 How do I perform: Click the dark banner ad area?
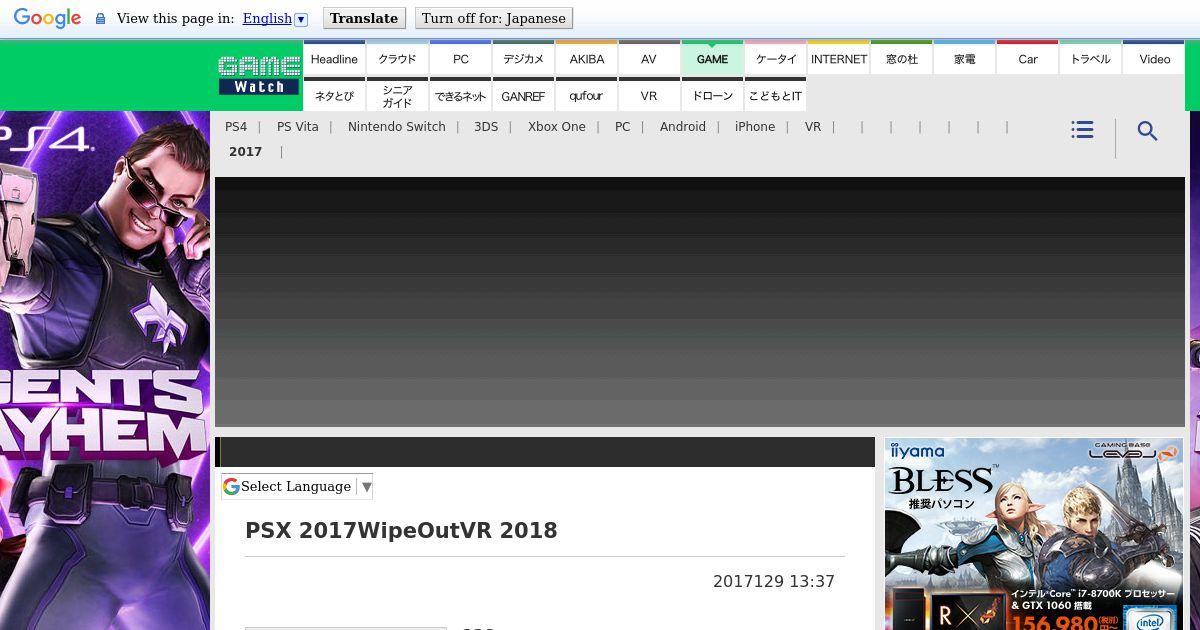click(x=700, y=302)
